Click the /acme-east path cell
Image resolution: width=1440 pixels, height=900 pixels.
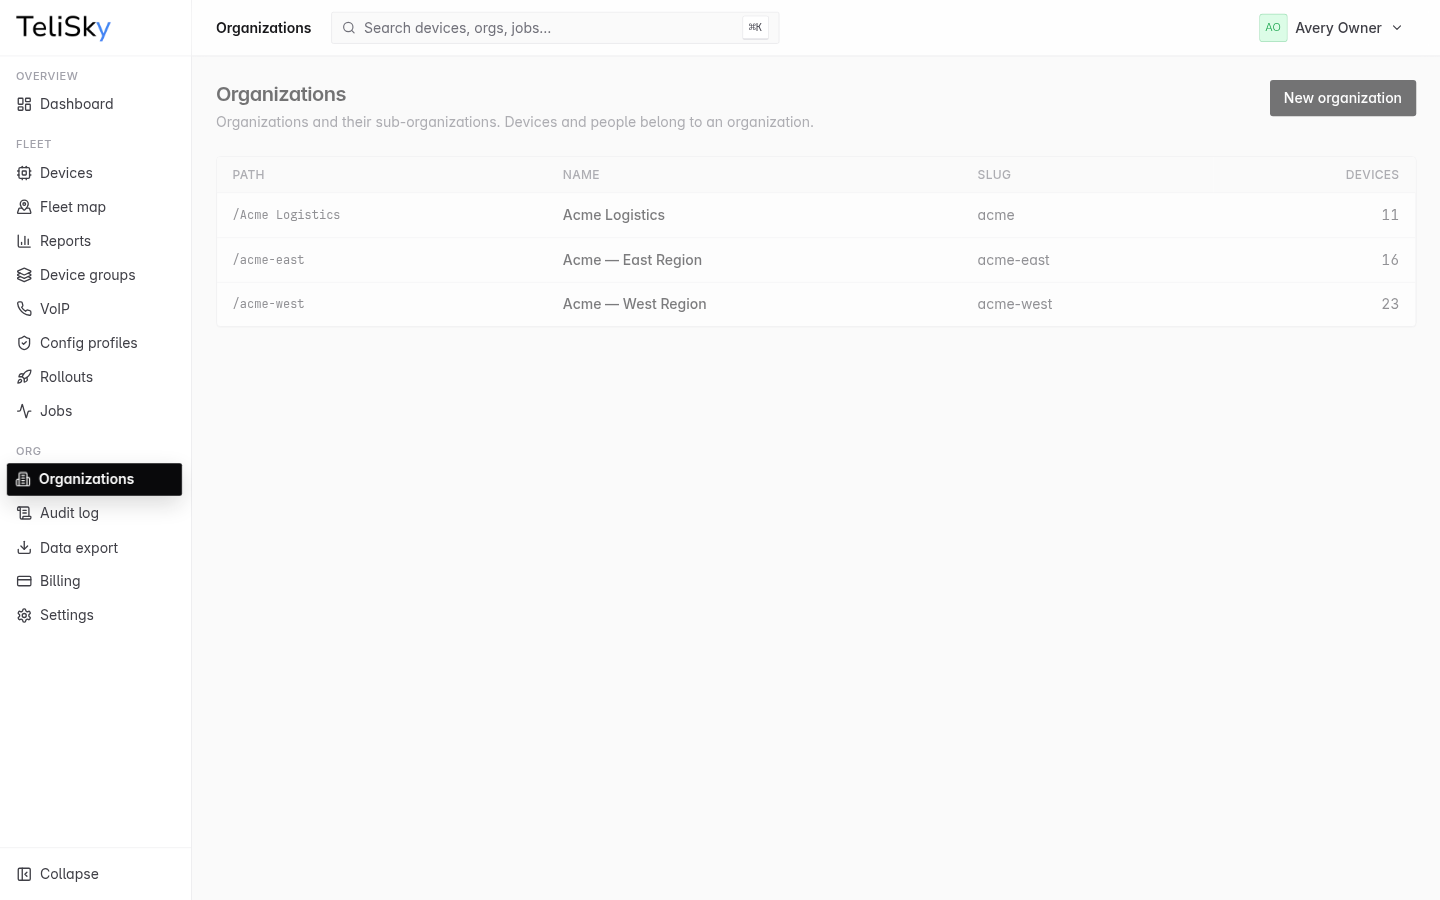pyautogui.click(x=268, y=260)
